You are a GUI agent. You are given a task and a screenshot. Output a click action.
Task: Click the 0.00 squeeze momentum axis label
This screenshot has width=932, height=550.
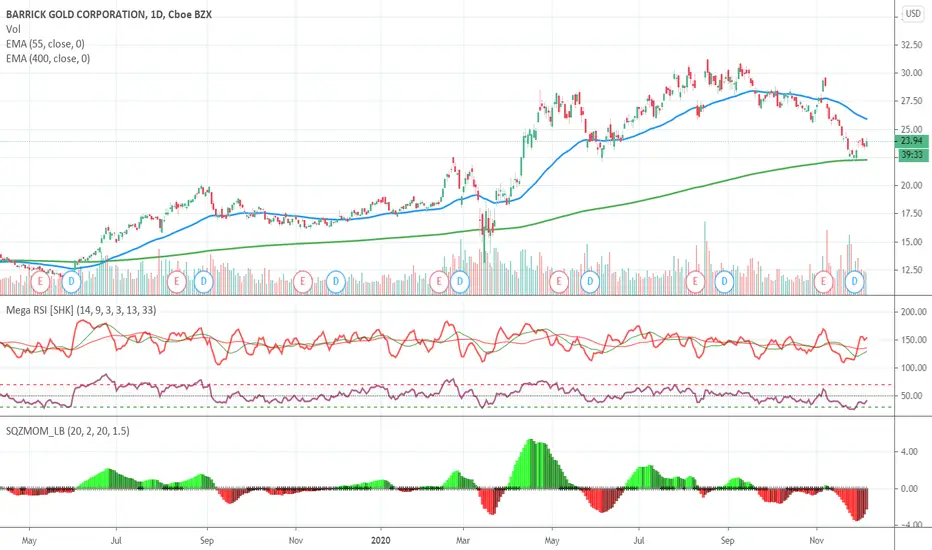click(909, 489)
